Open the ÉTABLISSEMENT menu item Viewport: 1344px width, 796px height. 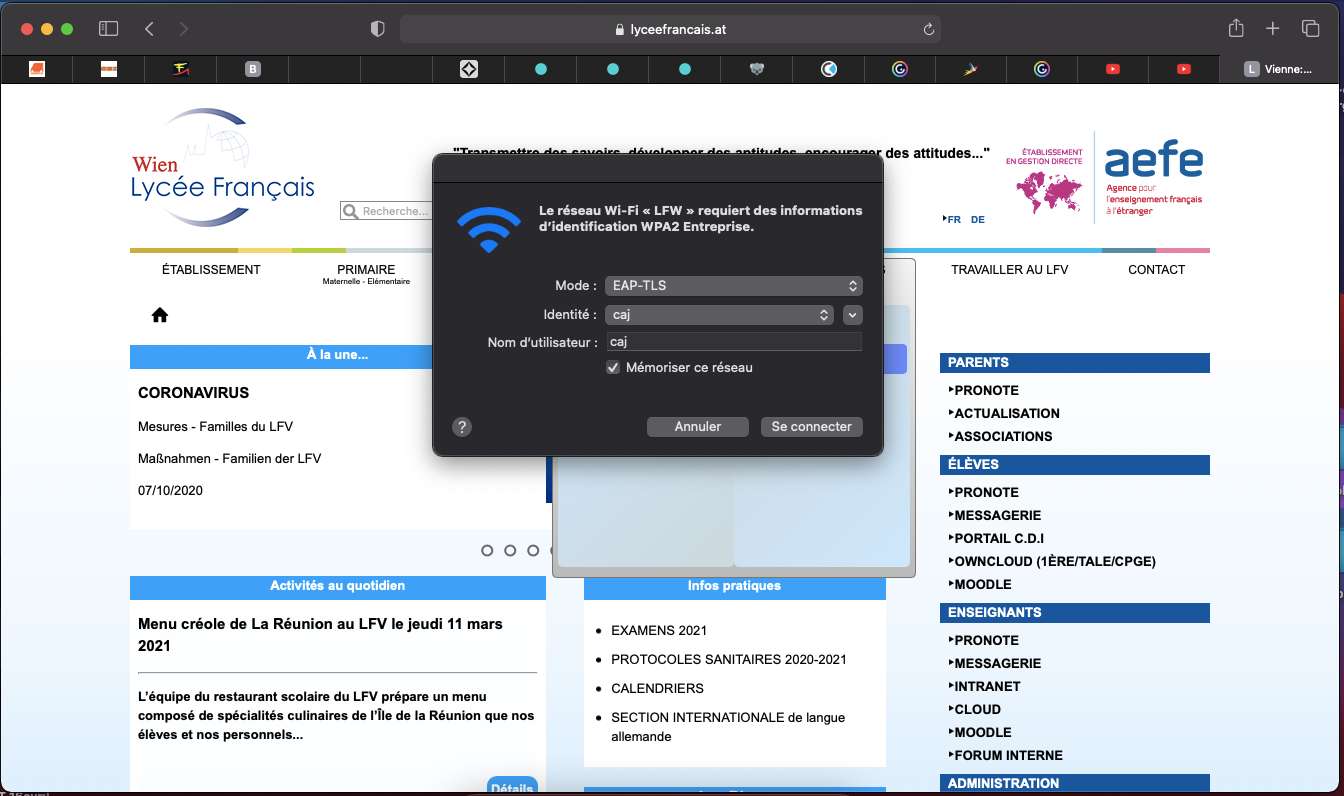click(211, 270)
